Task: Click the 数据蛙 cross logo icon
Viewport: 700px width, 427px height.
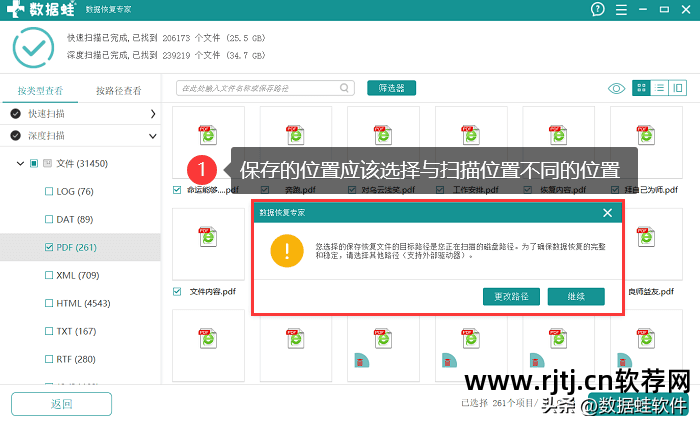Action: point(15,9)
